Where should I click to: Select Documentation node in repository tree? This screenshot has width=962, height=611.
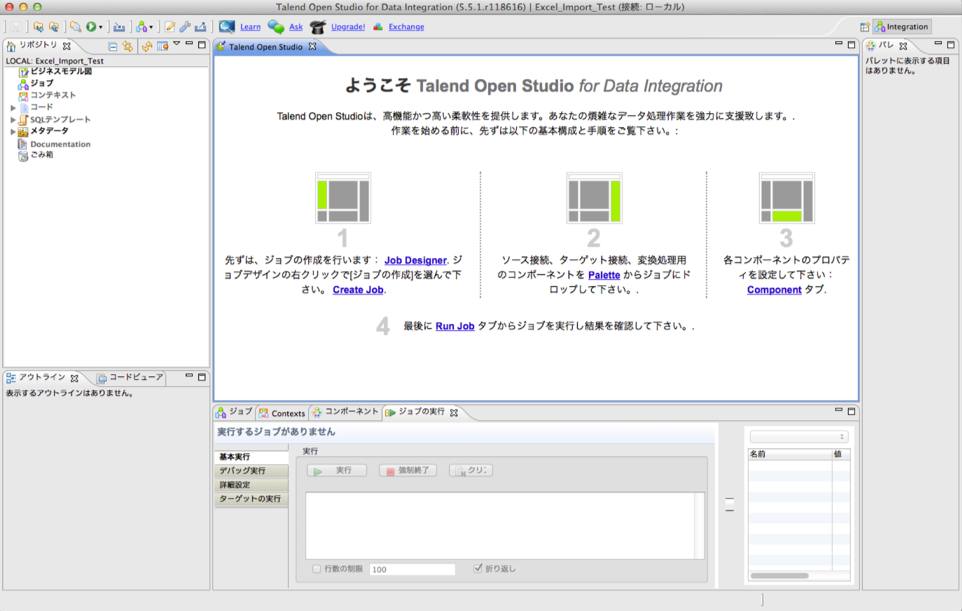coord(60,144)
